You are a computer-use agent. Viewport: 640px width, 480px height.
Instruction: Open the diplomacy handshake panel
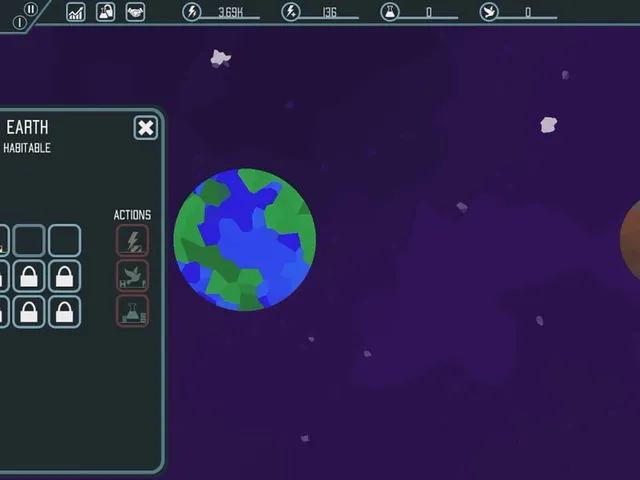pos(136,12)
